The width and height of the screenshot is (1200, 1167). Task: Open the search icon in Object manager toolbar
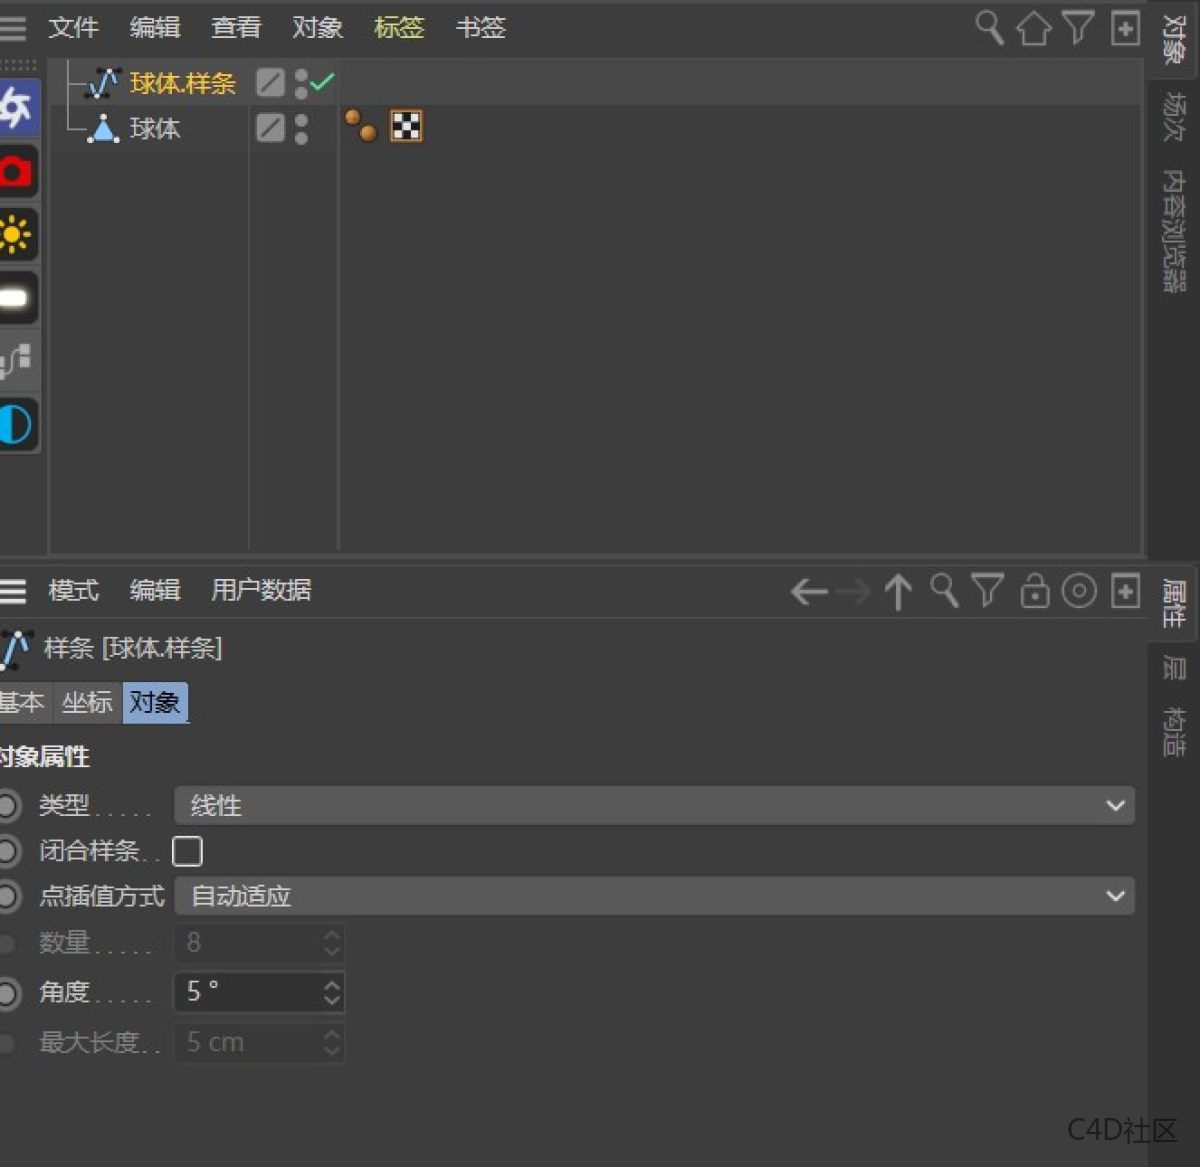click(x=988, y=28)
